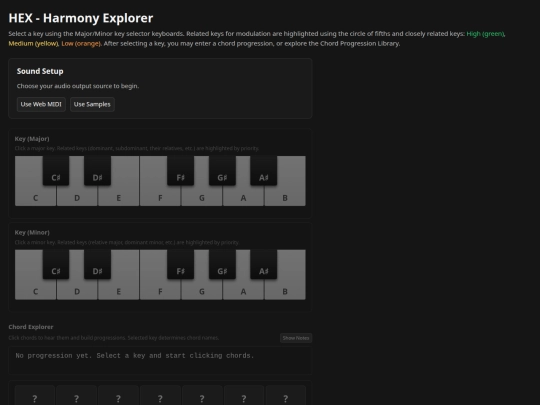This screenshot has width=540, height=405.
Task: Toggle the Show Notes button
Action: (x=296, y=338)
